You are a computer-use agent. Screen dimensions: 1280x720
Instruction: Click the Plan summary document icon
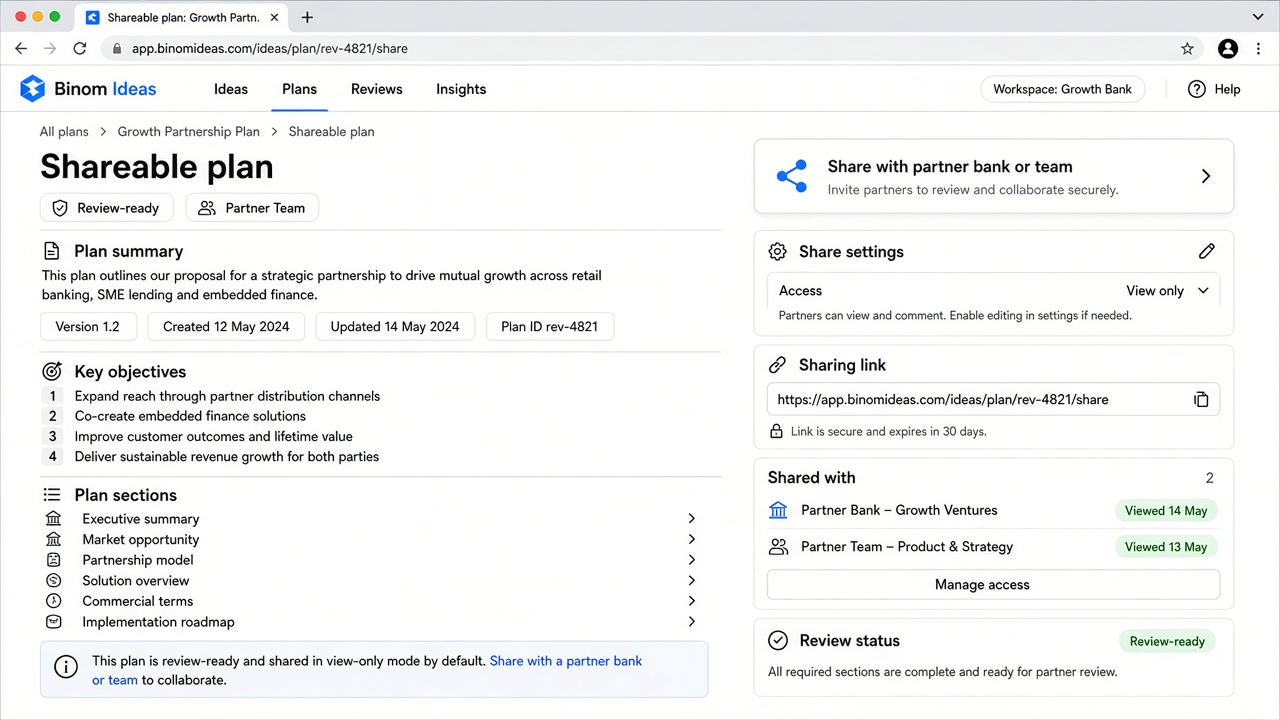click(x=52, y=251)
